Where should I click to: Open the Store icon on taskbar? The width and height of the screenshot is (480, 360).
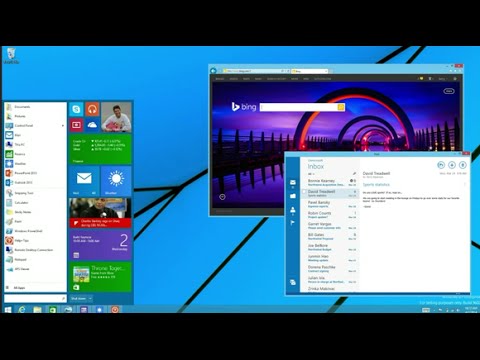pyautogui.click(x=53, y=310)
